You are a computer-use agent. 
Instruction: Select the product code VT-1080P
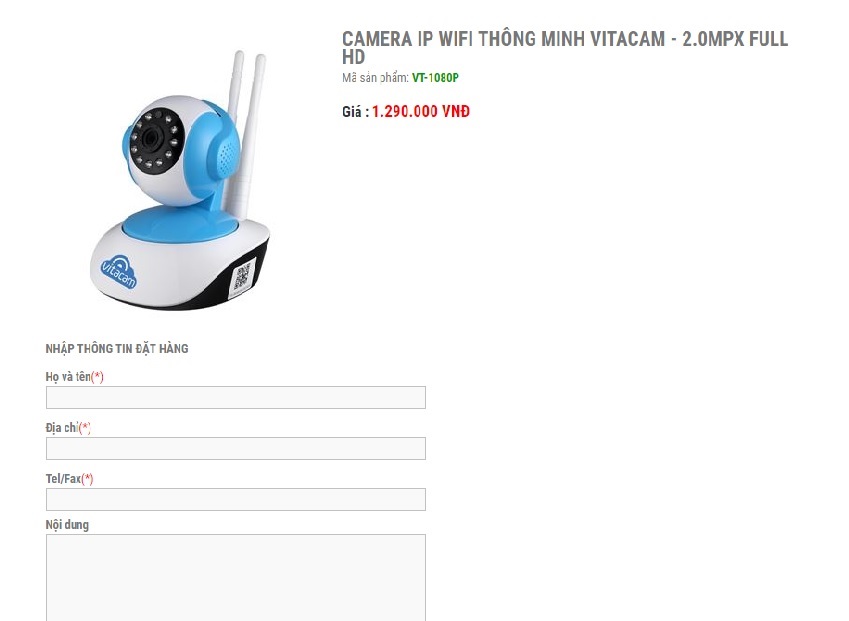pyautogui.click(x=435, y=78)
